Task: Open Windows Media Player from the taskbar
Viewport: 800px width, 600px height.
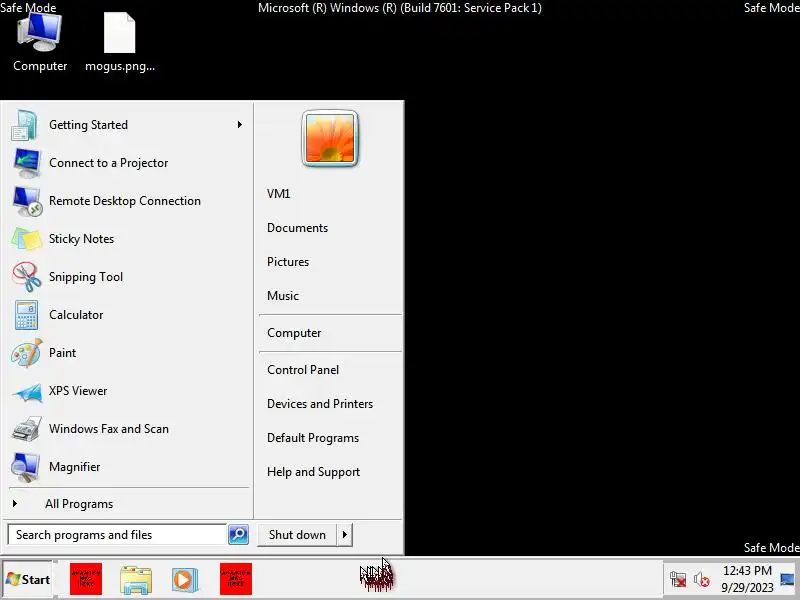Action: [x=185, y=580]
